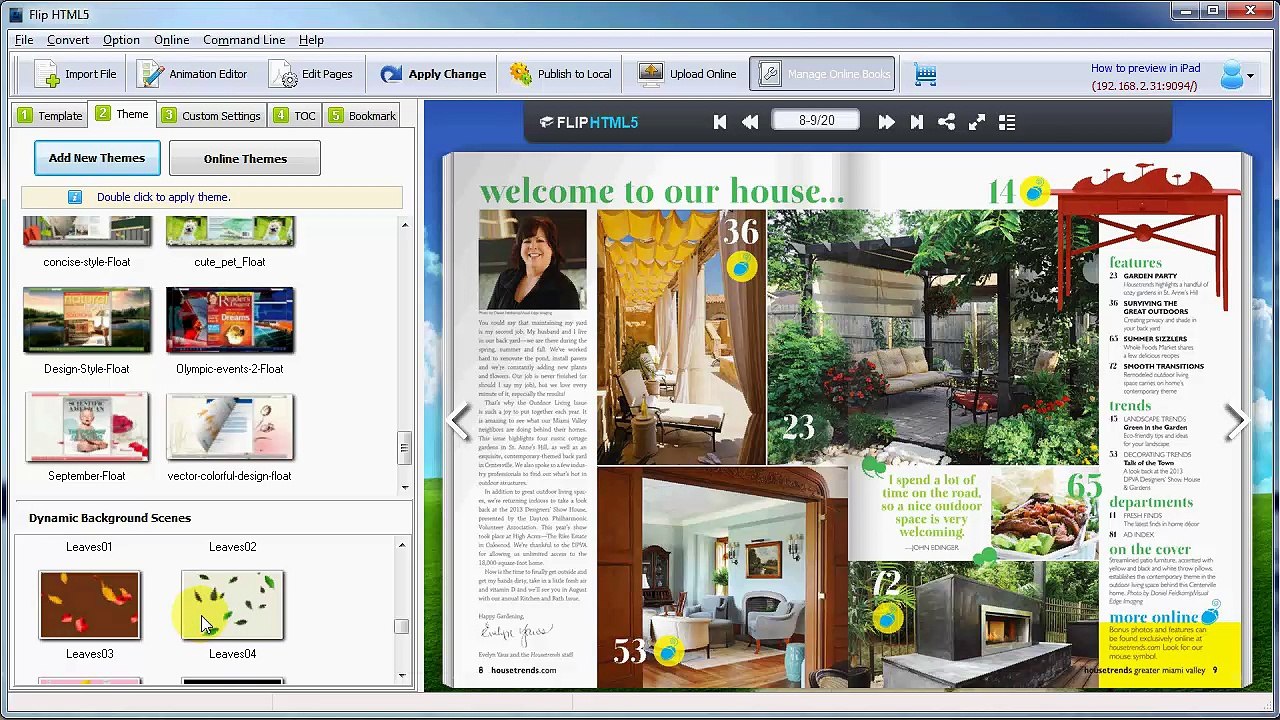Select the Theme tab
The width and height of the screenshot is (1280, 720).
pyautogui.click(x=122, y=114)
